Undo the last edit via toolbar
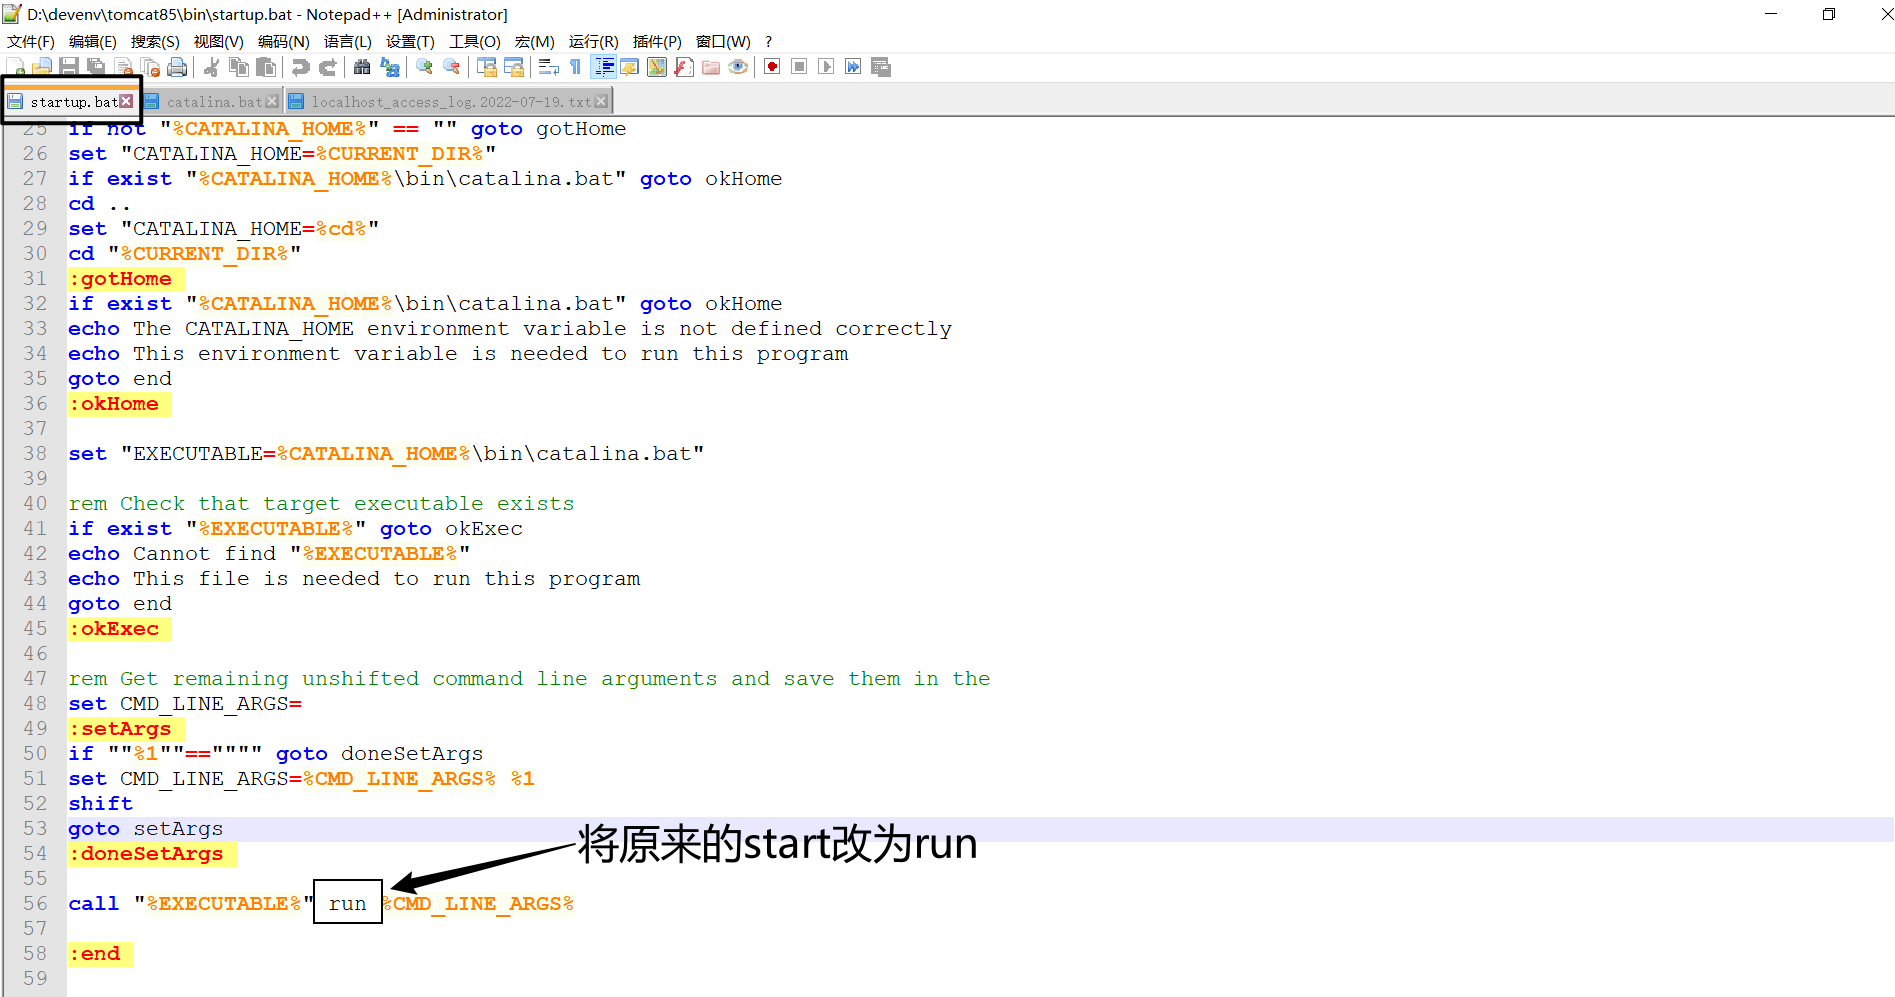This screenshot has height=997, width=1895. [x=300, y=67]
